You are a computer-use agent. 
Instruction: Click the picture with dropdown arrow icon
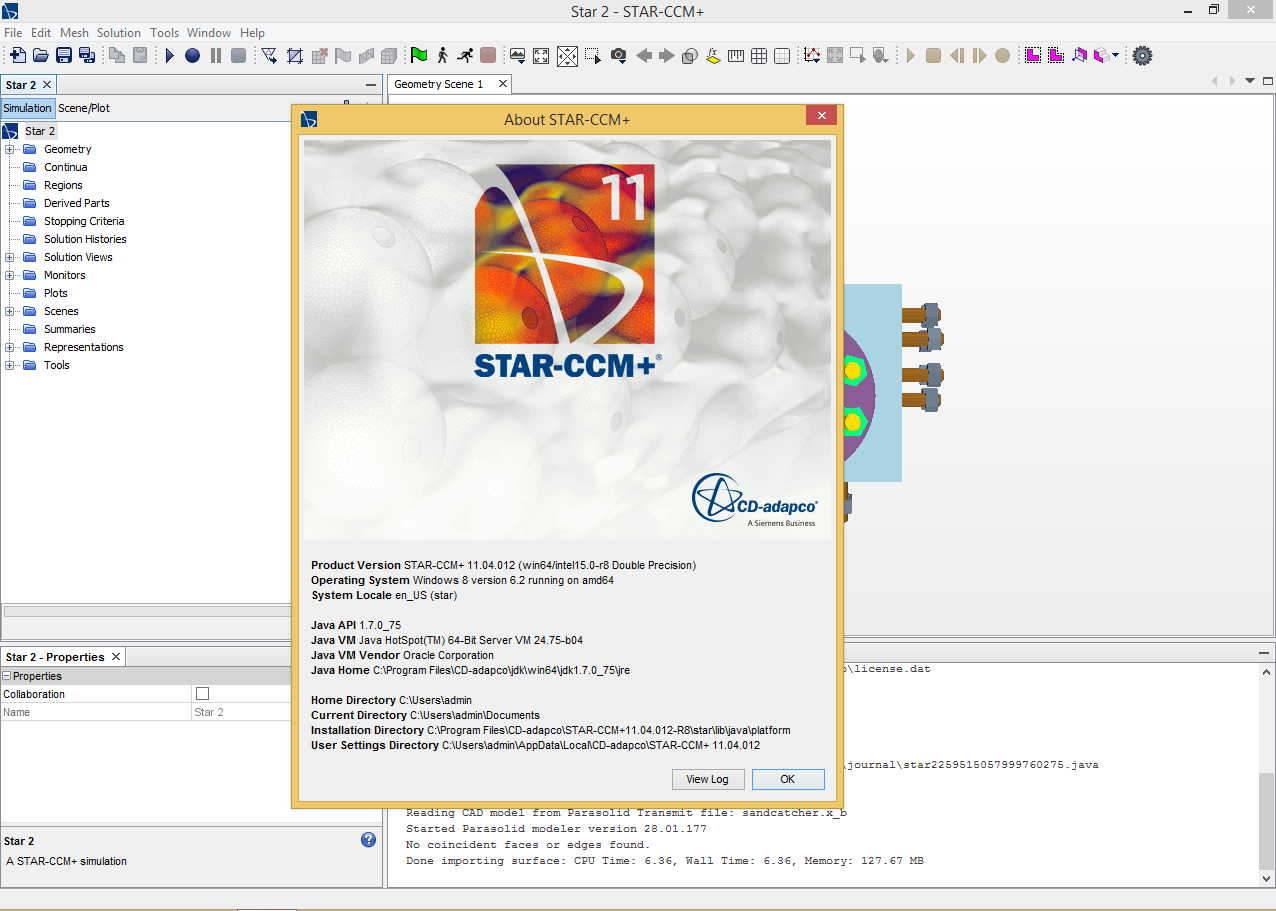[x=518, y=56]
